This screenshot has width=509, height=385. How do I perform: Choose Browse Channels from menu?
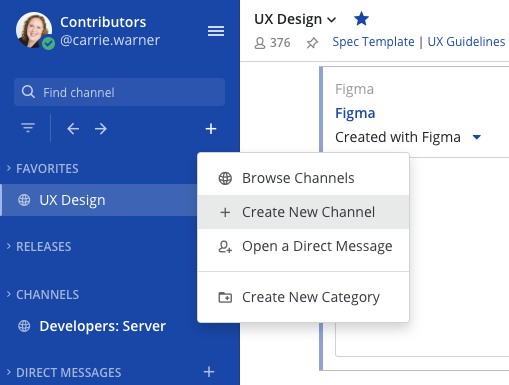[x=303, y=178]
